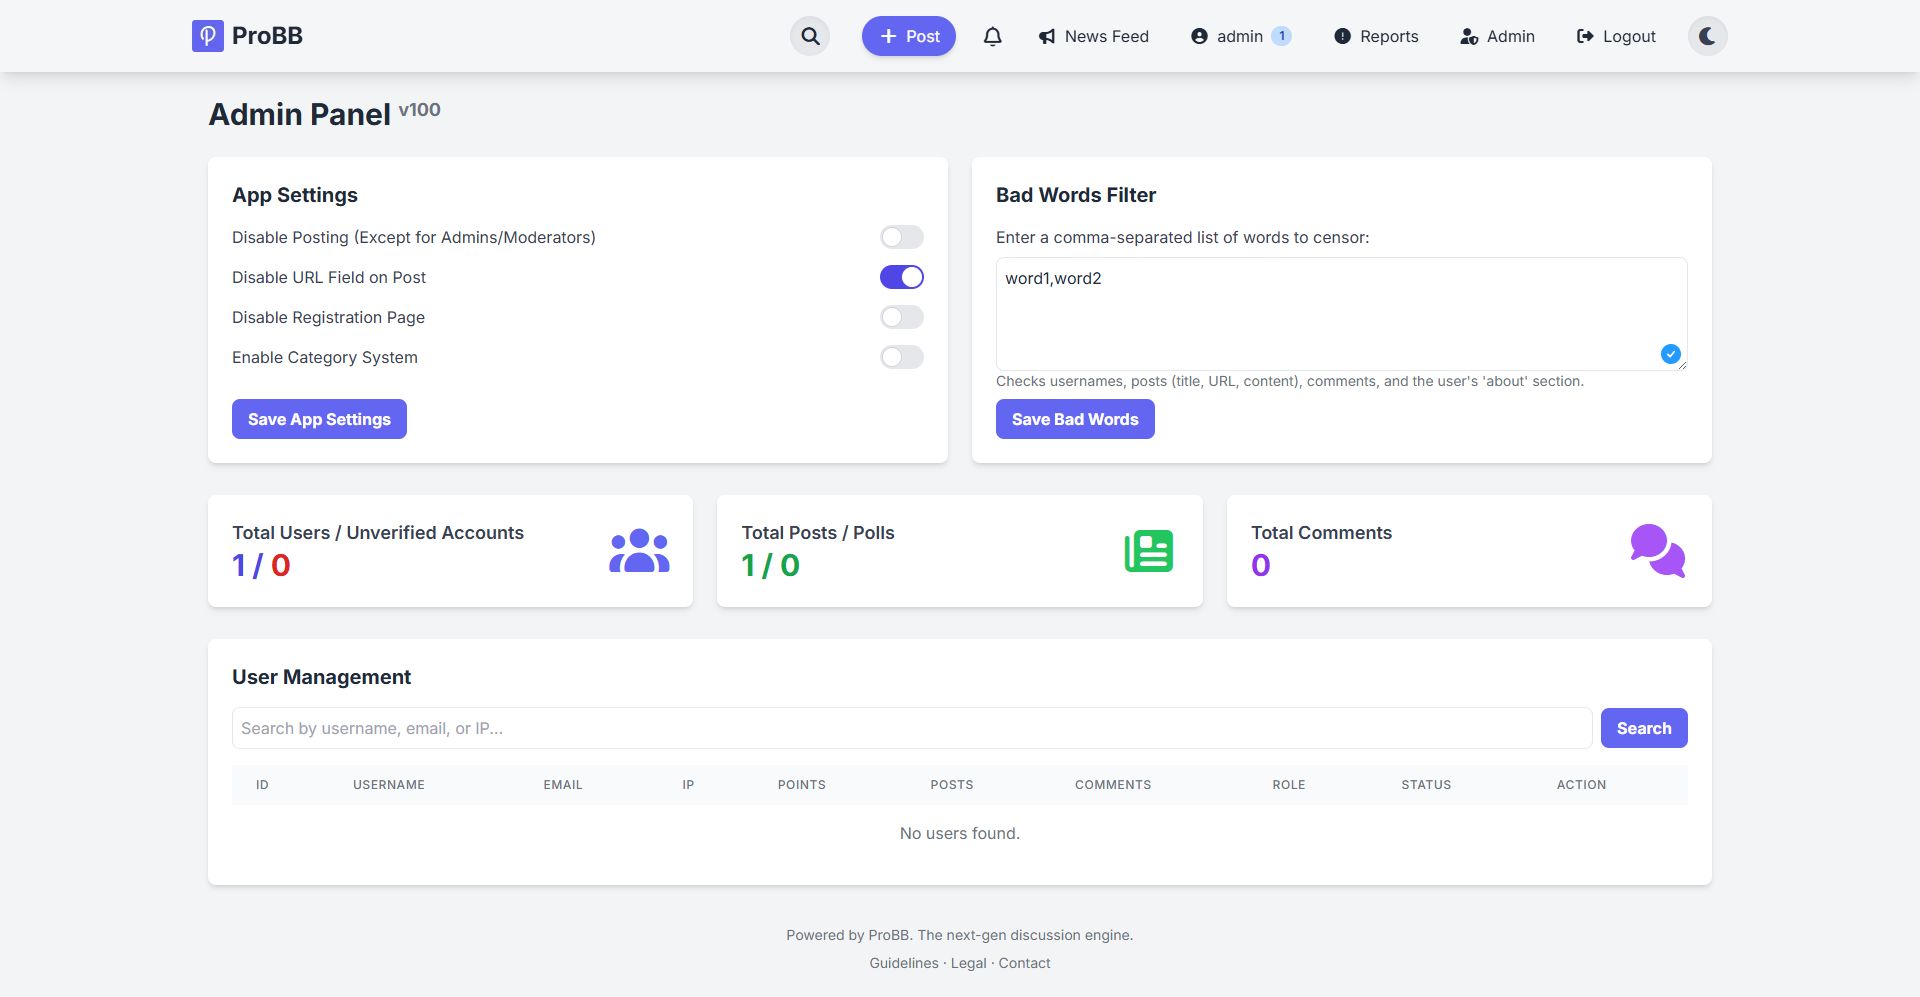The image size is (1920, 997).
Task: Click the ProBB logo icon
Action: click(x=207, y=36)
